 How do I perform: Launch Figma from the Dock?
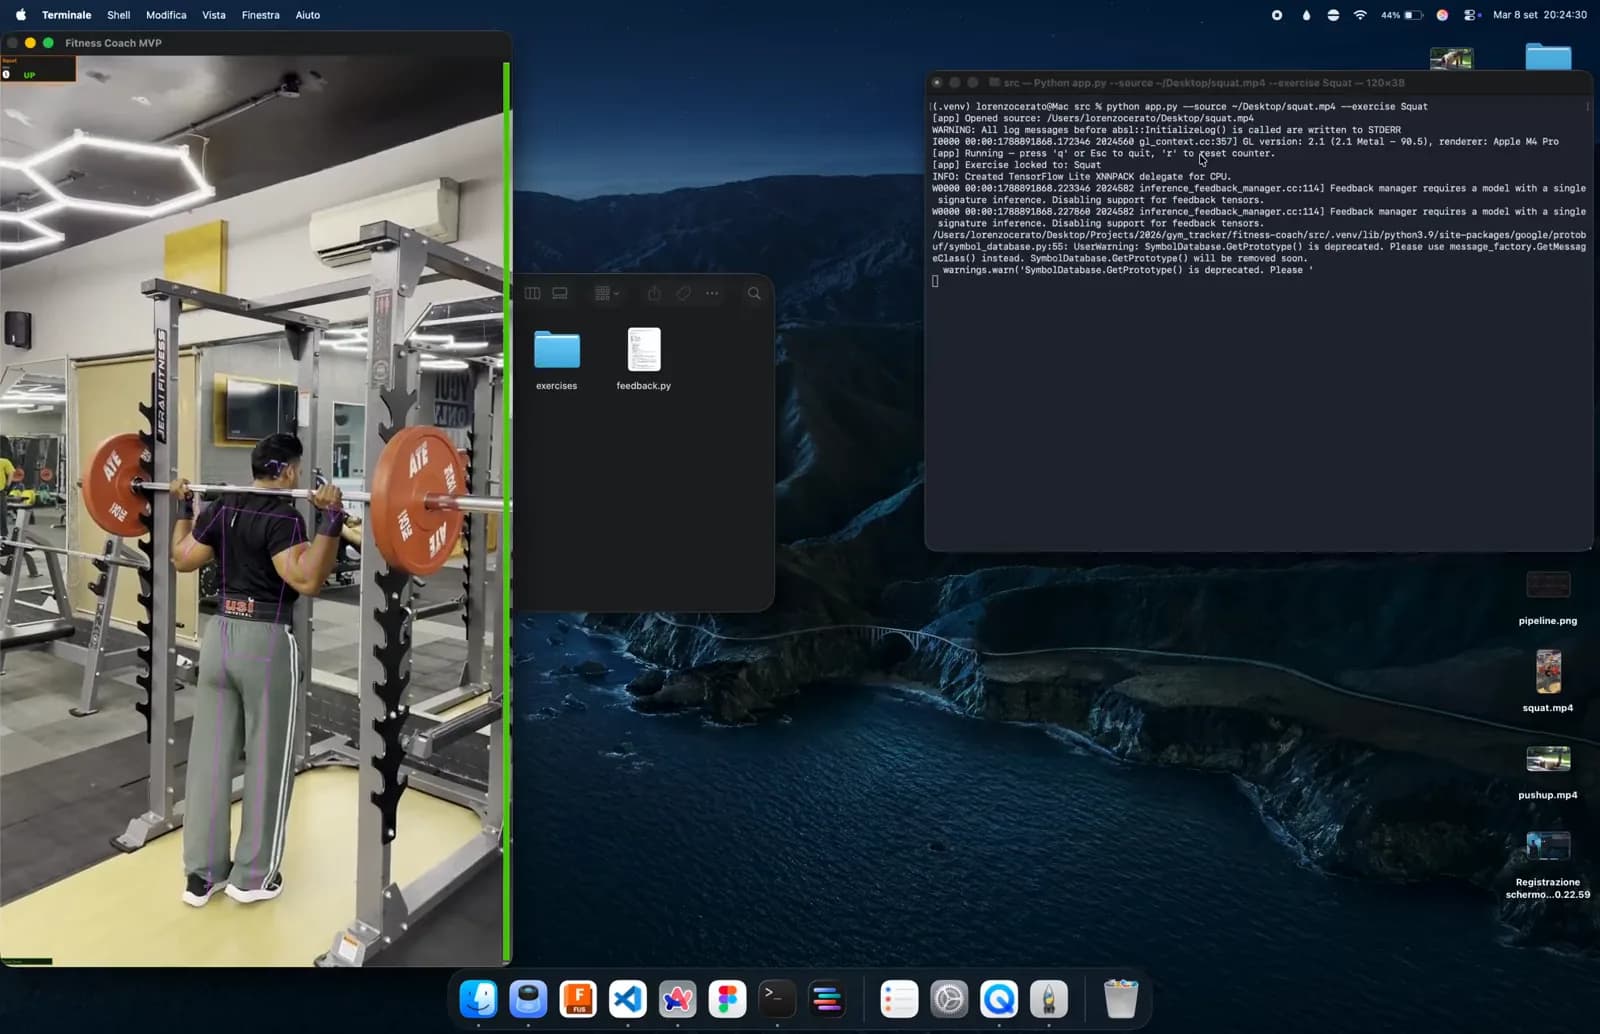pos(727,998)
